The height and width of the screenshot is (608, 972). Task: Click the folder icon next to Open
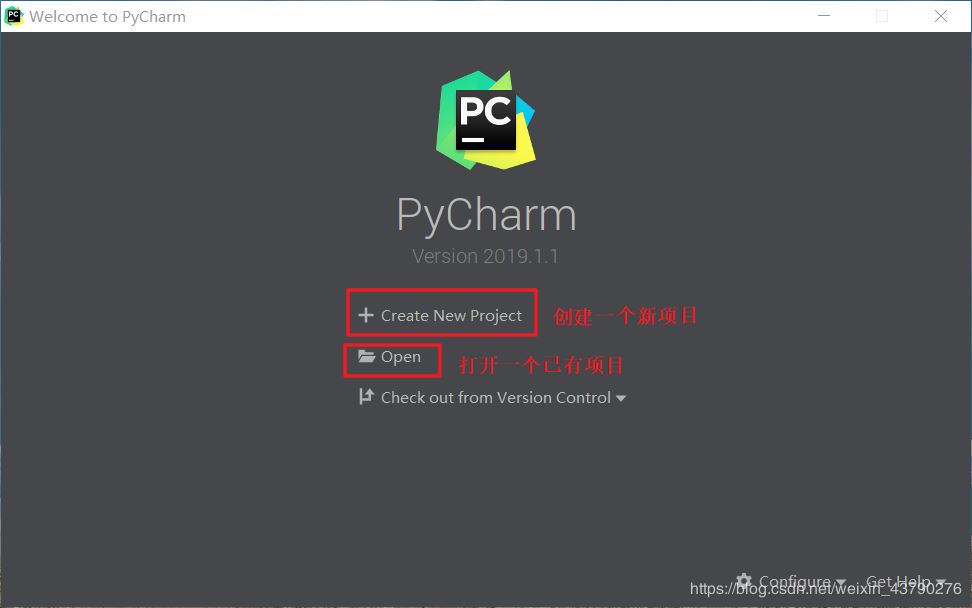point(366,356)
